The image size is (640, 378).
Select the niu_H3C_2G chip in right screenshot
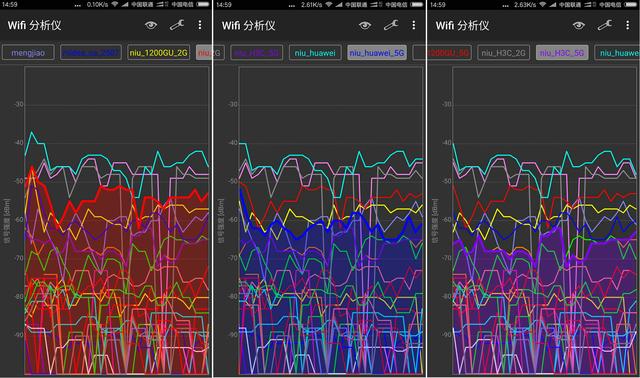pyautogui.click(x=503, y=53)
